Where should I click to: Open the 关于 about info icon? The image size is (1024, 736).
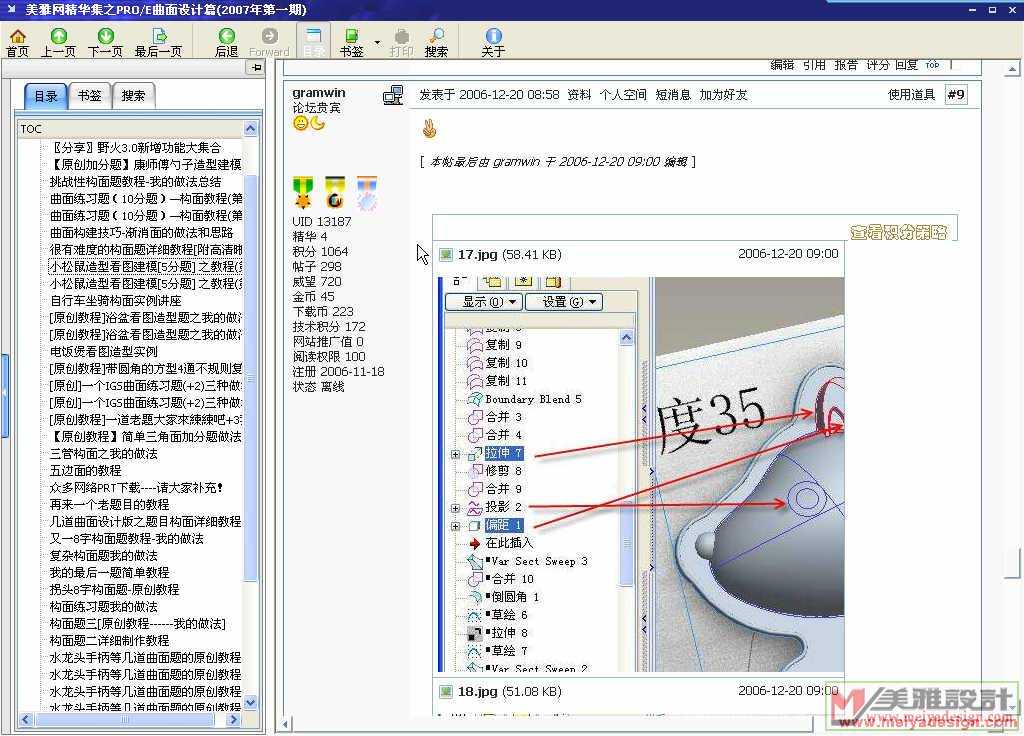[493, 42]
